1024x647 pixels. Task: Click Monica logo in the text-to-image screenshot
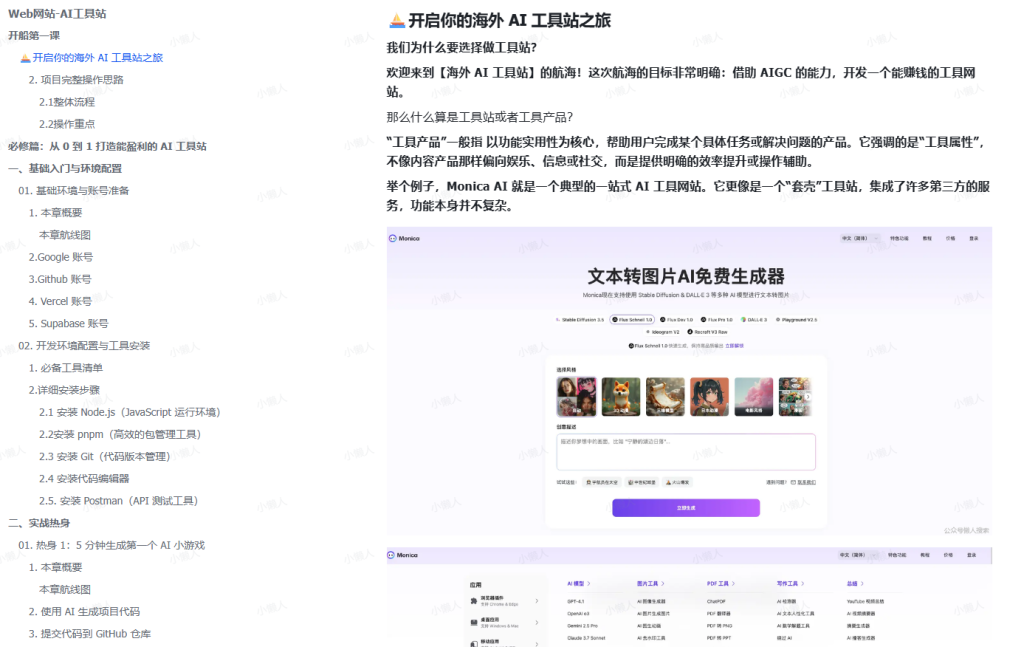coord(405,238)
